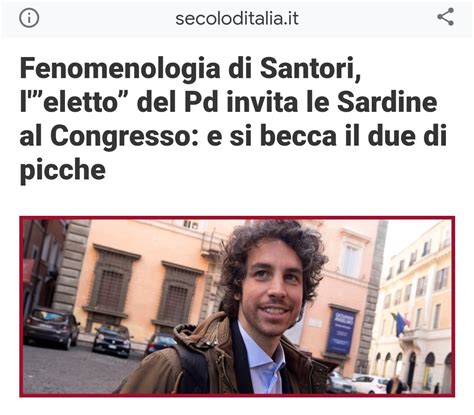Click the red border of the photo
Image resolution: width=474 pixels, height=415 pixels.
coord(237,218)
